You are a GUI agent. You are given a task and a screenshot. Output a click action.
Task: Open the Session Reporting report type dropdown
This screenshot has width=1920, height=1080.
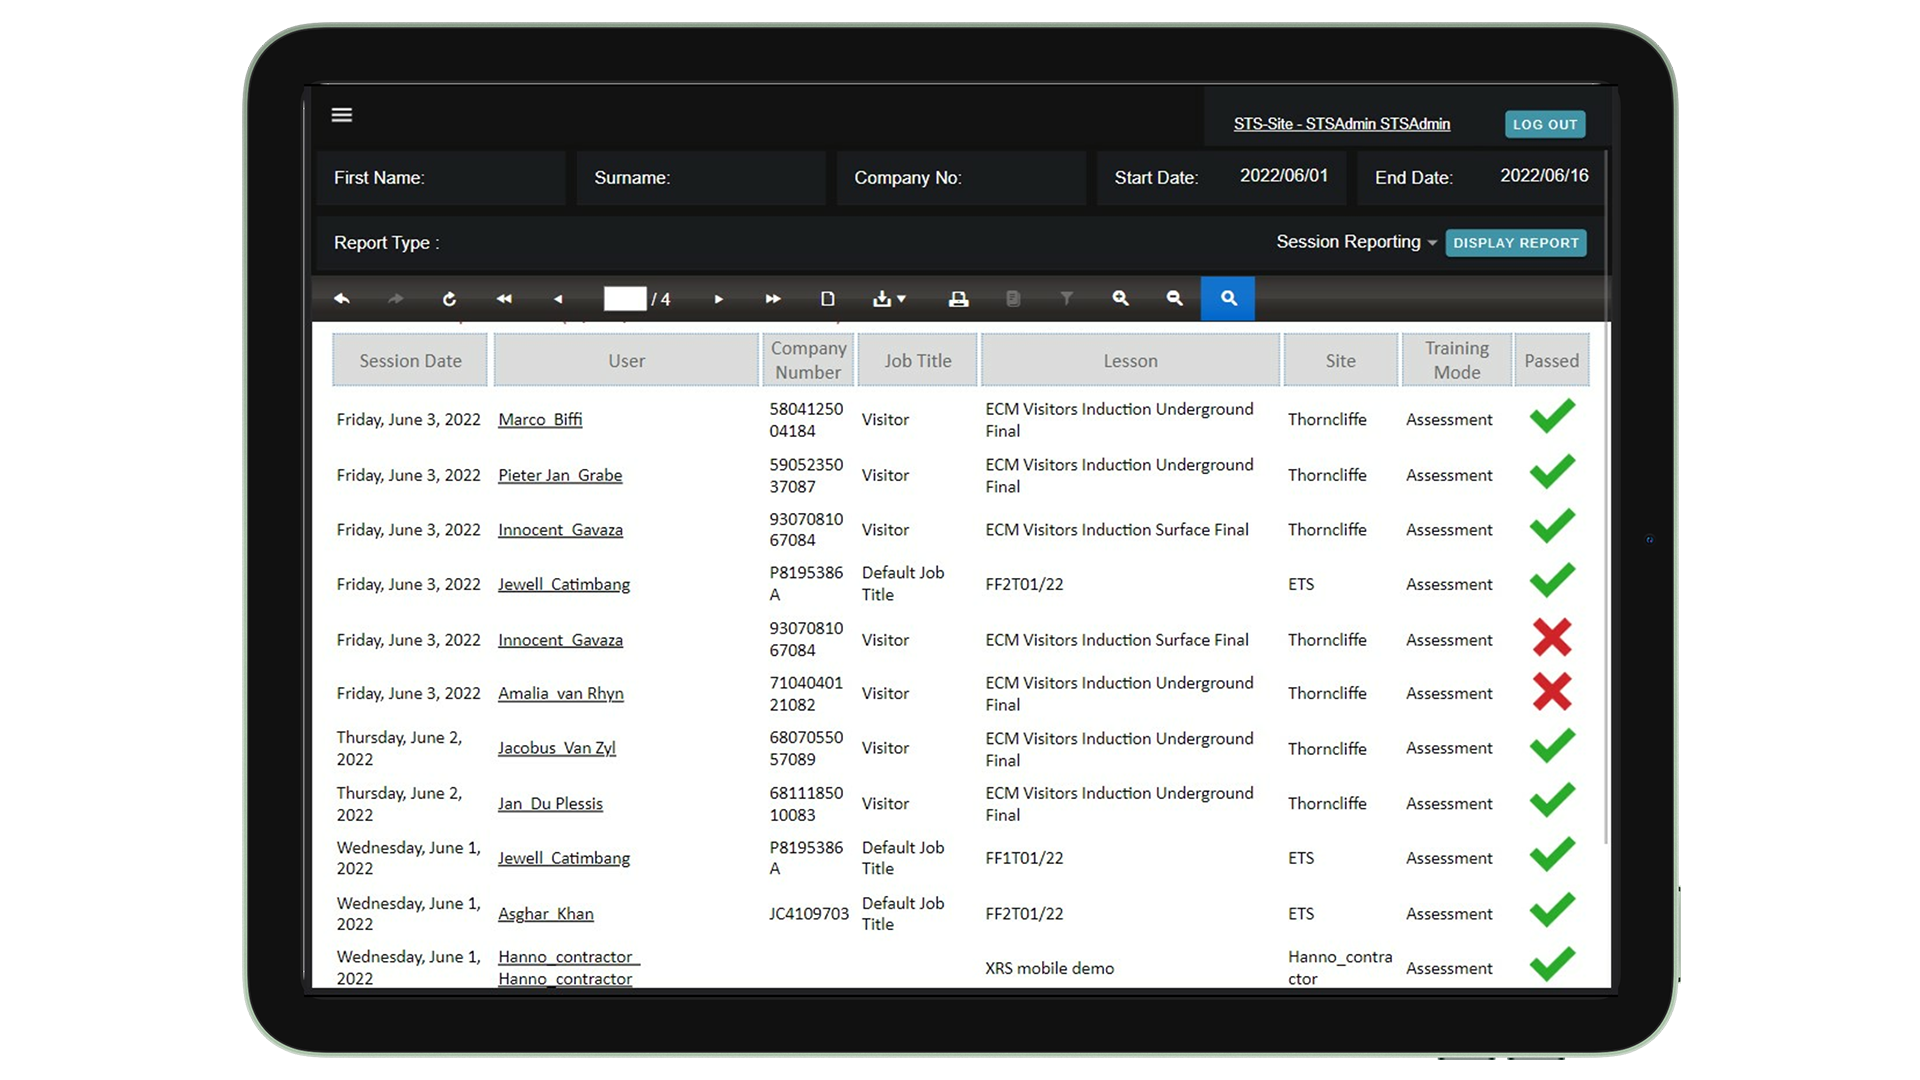click(x=1356, y=242)
